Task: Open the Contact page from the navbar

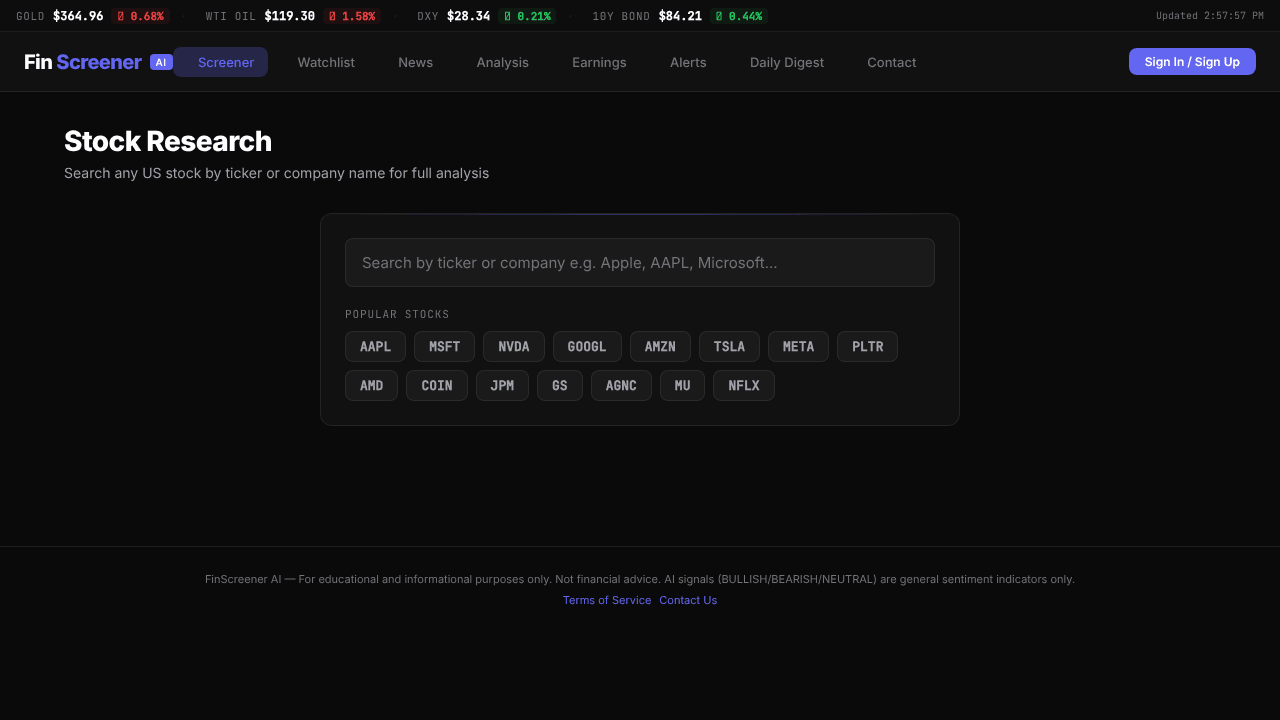Action: [891, 62]
